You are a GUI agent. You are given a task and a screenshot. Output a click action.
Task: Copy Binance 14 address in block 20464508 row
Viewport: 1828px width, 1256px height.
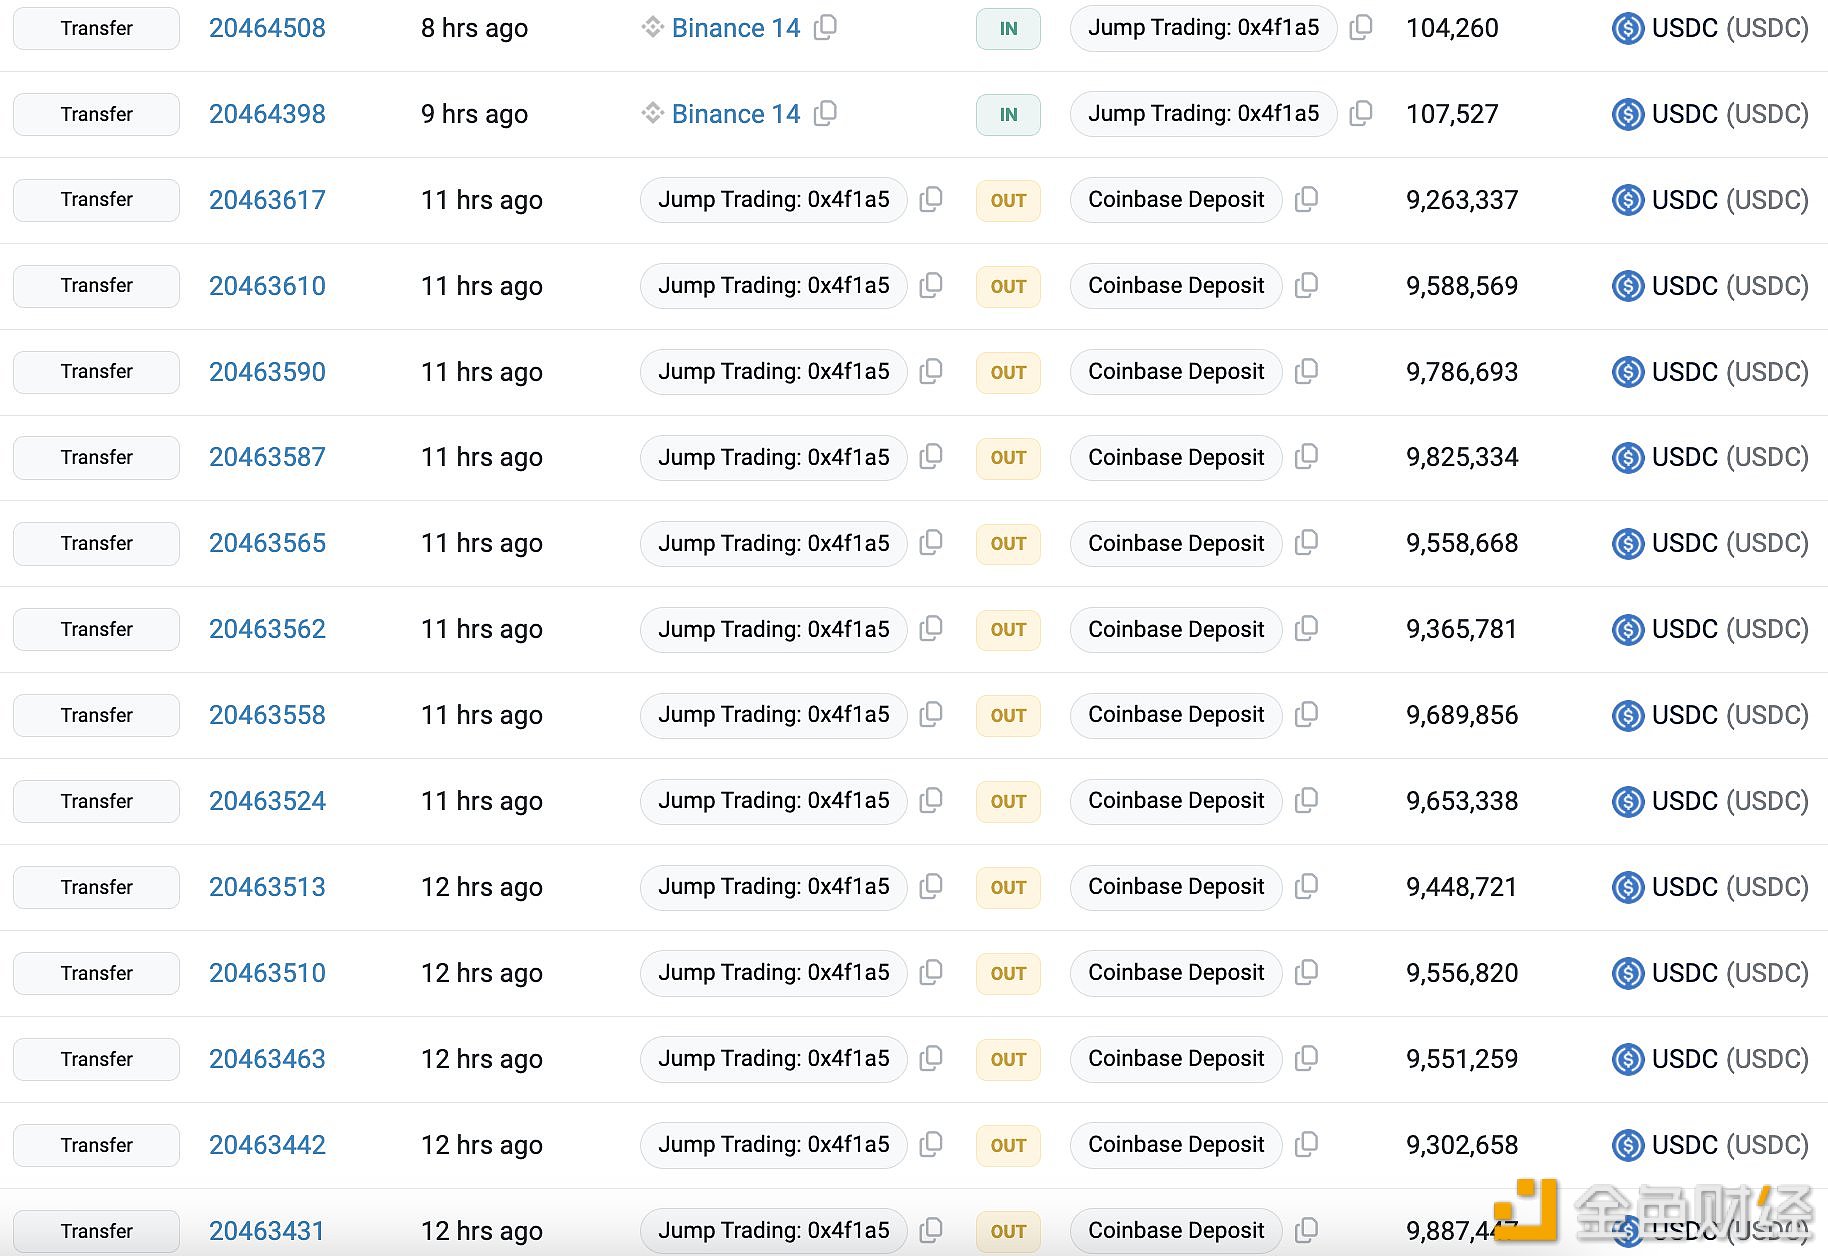(825, 28)
